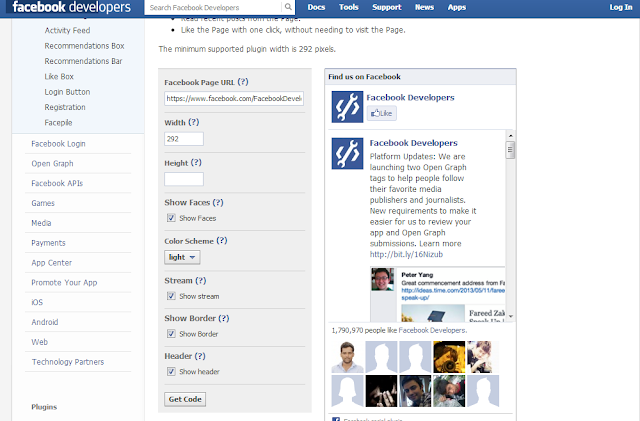Click Facebook Developers link in like count
The height and width of the screenshot is (421, 640).
[433, 330]
